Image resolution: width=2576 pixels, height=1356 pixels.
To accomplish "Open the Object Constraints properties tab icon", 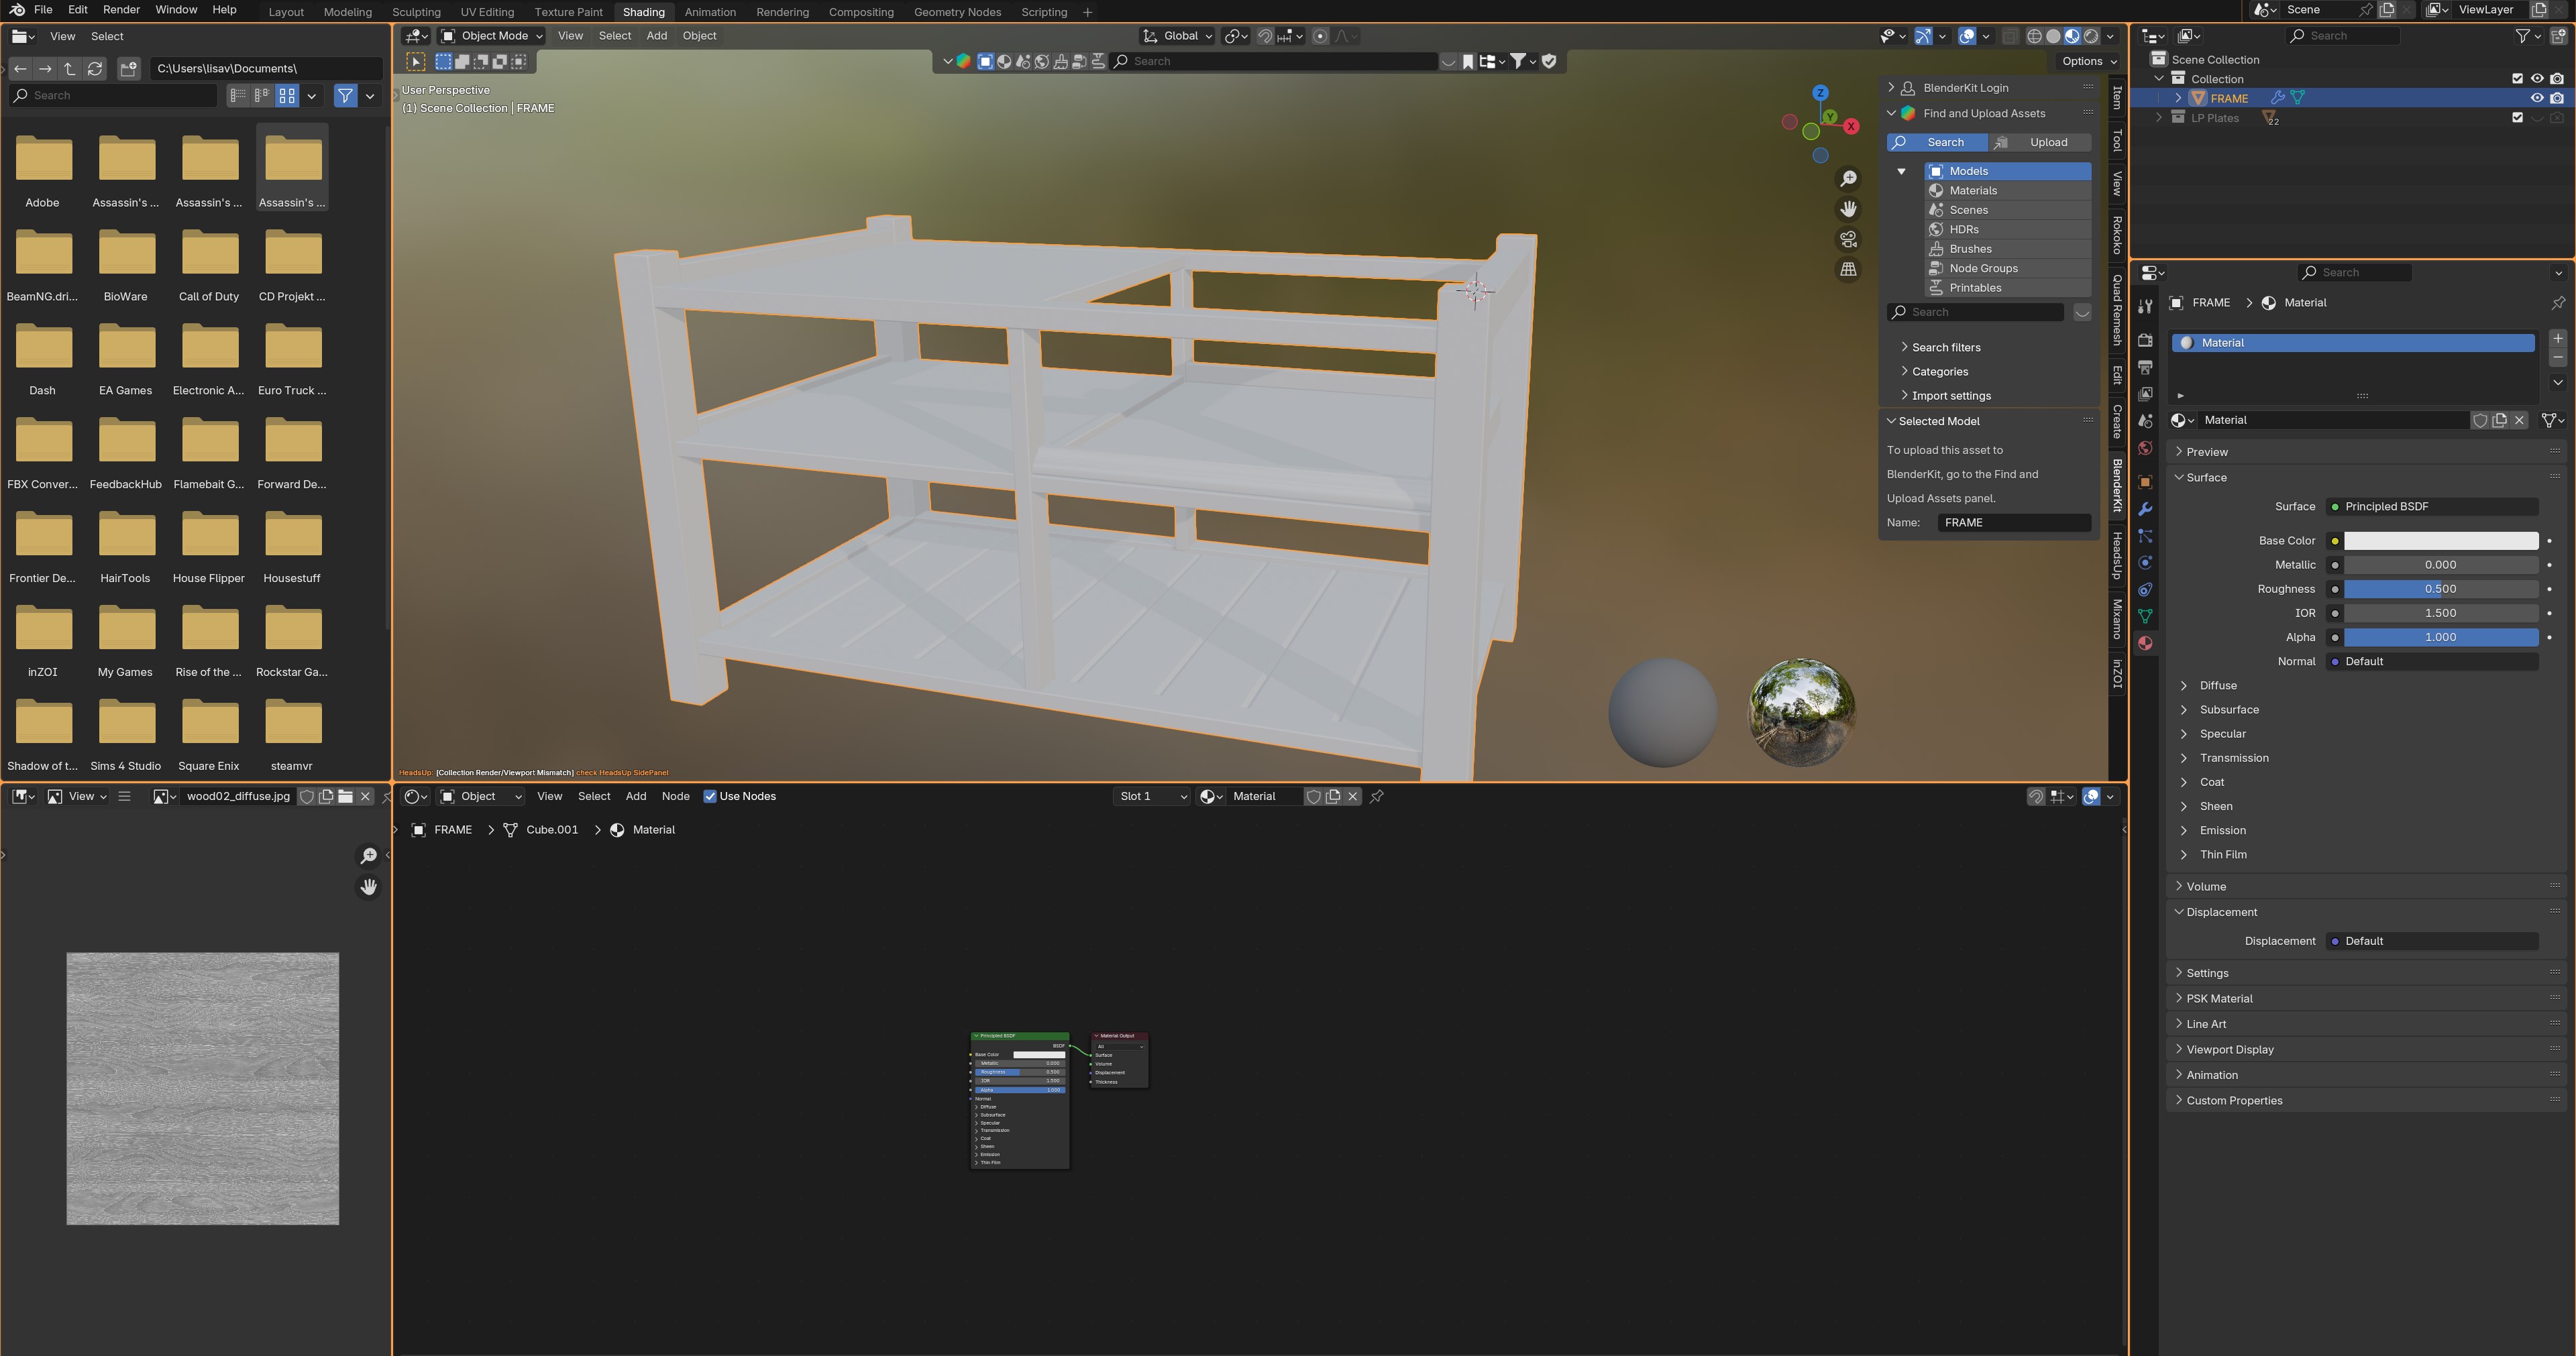I will (x=2145, y=590).
